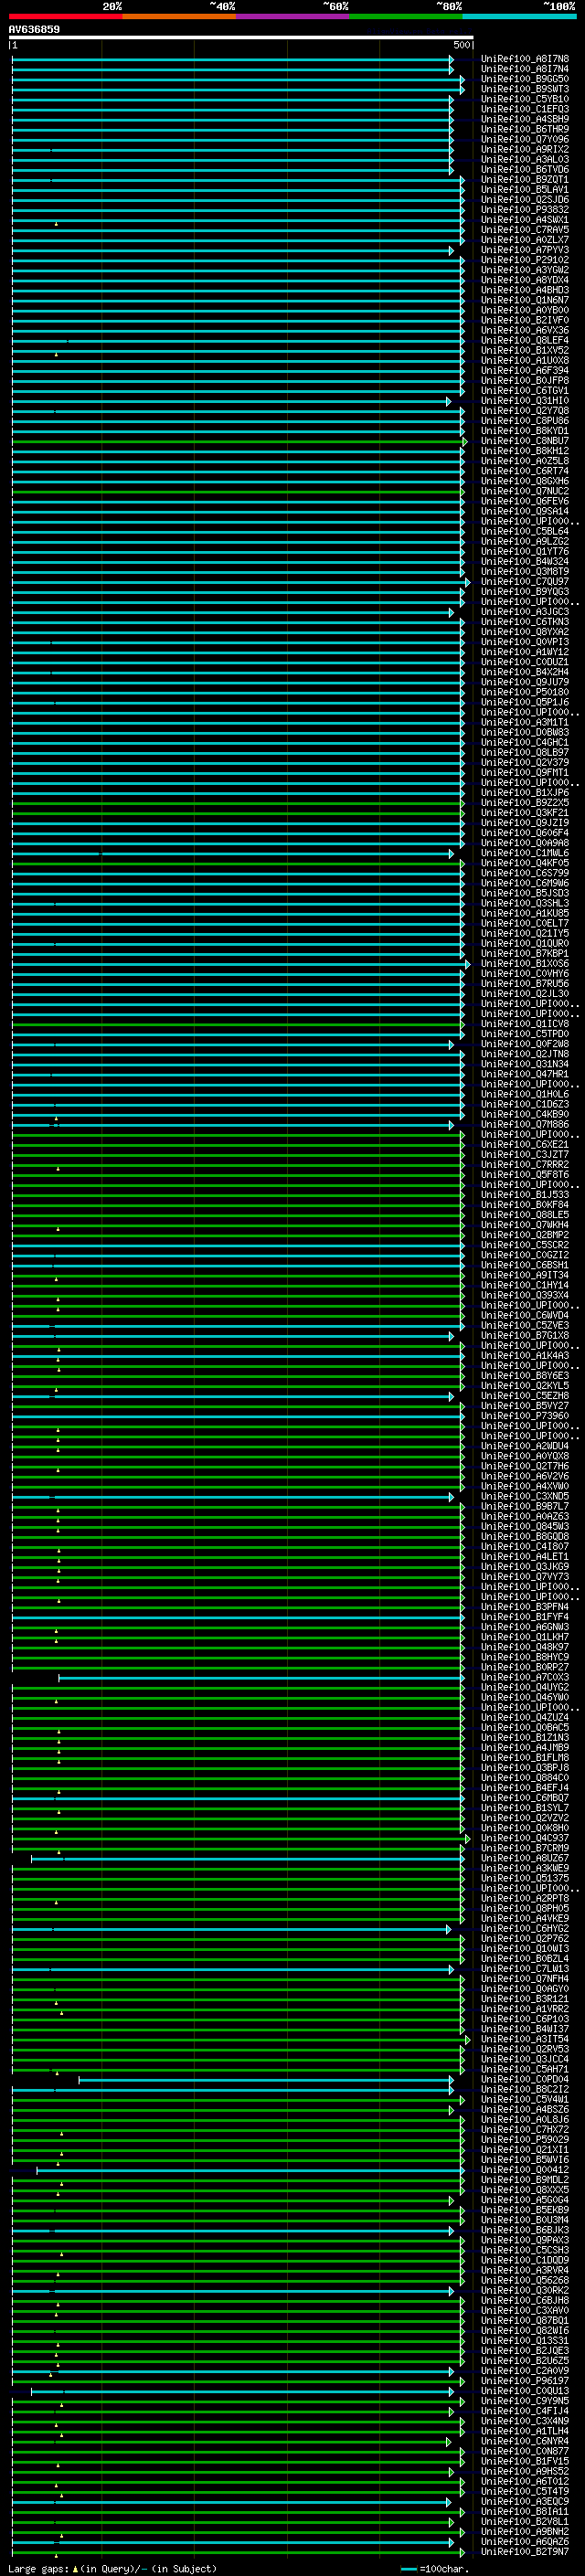Click the start tick of UniRef100_A8UZ67 alignment
This screenshot has height=2576, width=585.
pos(32,1858)
